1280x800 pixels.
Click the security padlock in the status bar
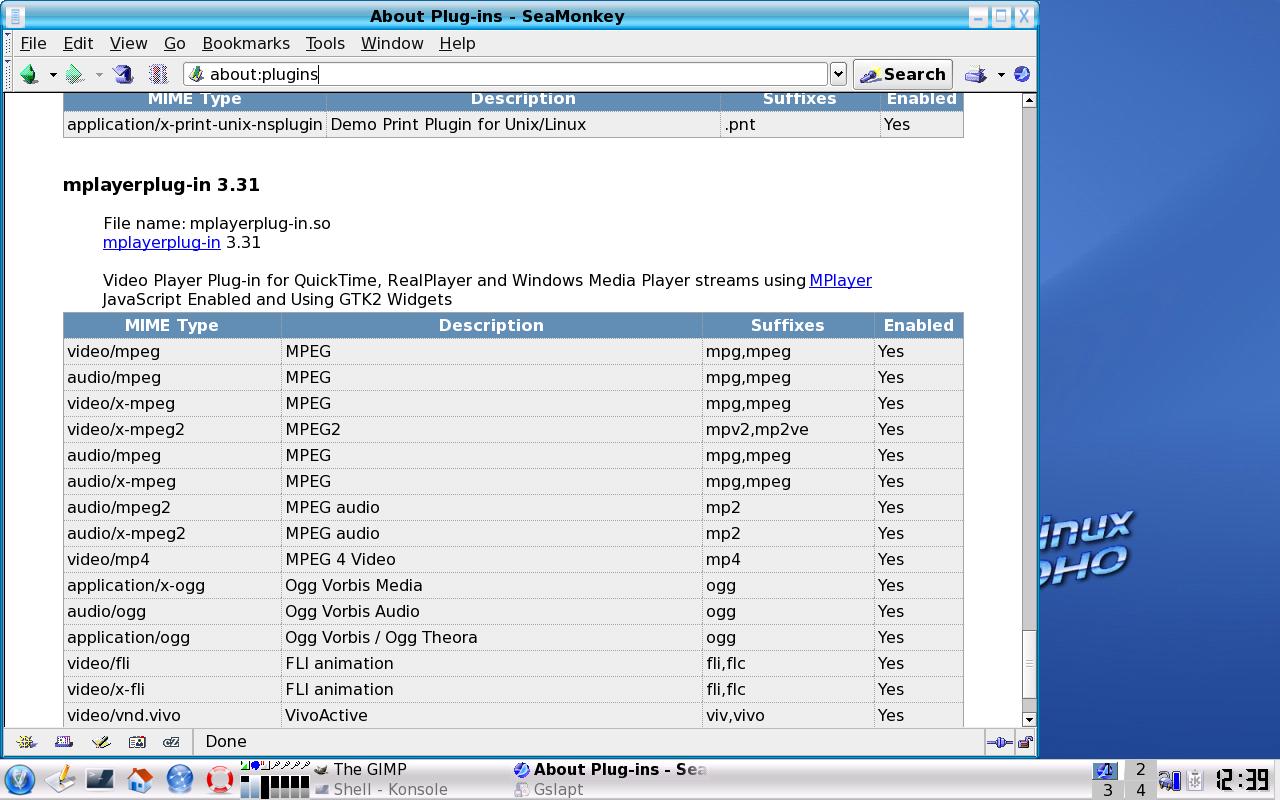click(1025, 742)
